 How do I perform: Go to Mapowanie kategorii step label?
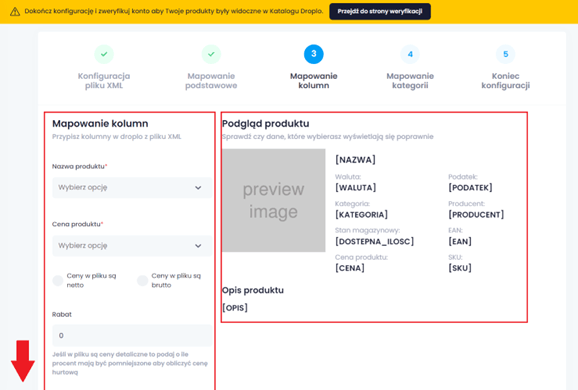click(410, 81)
